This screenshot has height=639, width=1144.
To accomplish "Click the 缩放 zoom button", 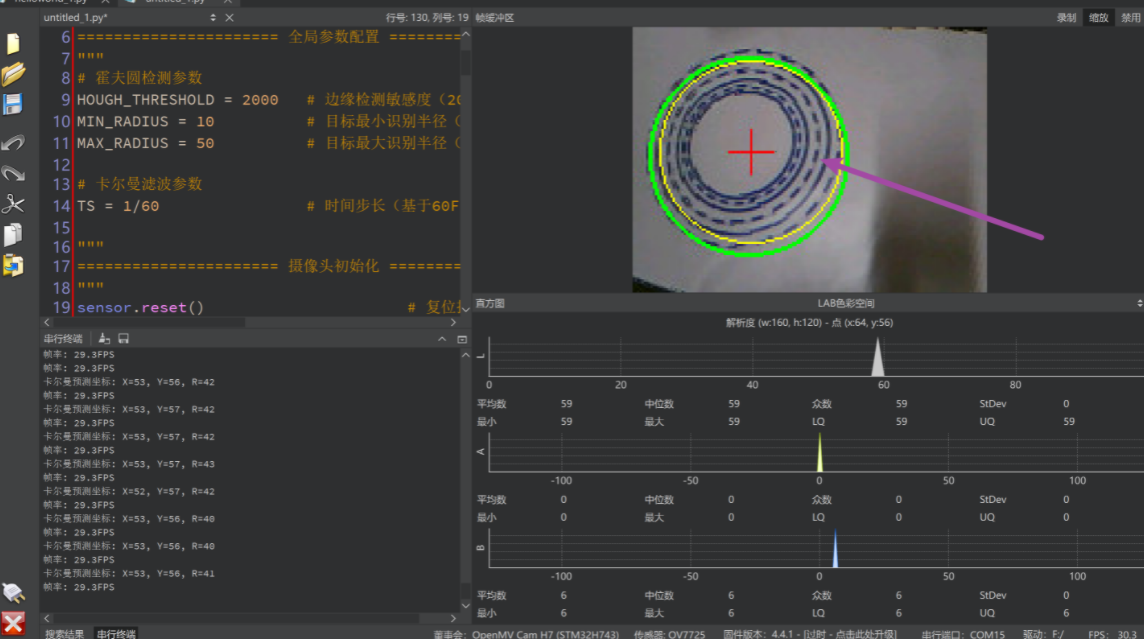I will point(1099,18).
